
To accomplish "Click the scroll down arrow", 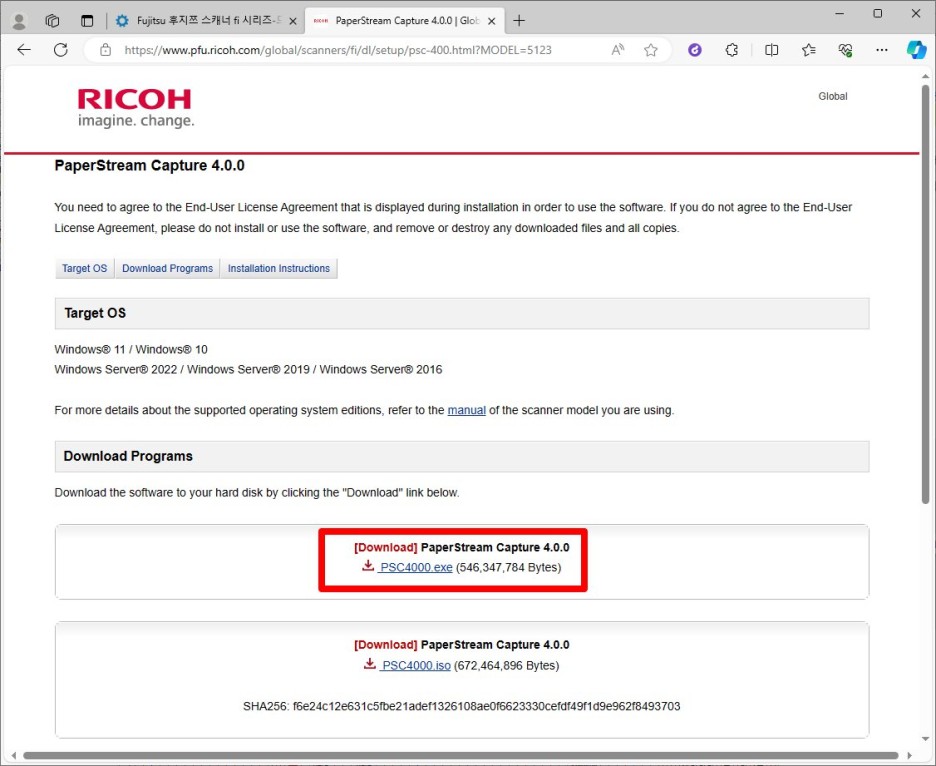I will pyautogui.click(x=925, y=739).
